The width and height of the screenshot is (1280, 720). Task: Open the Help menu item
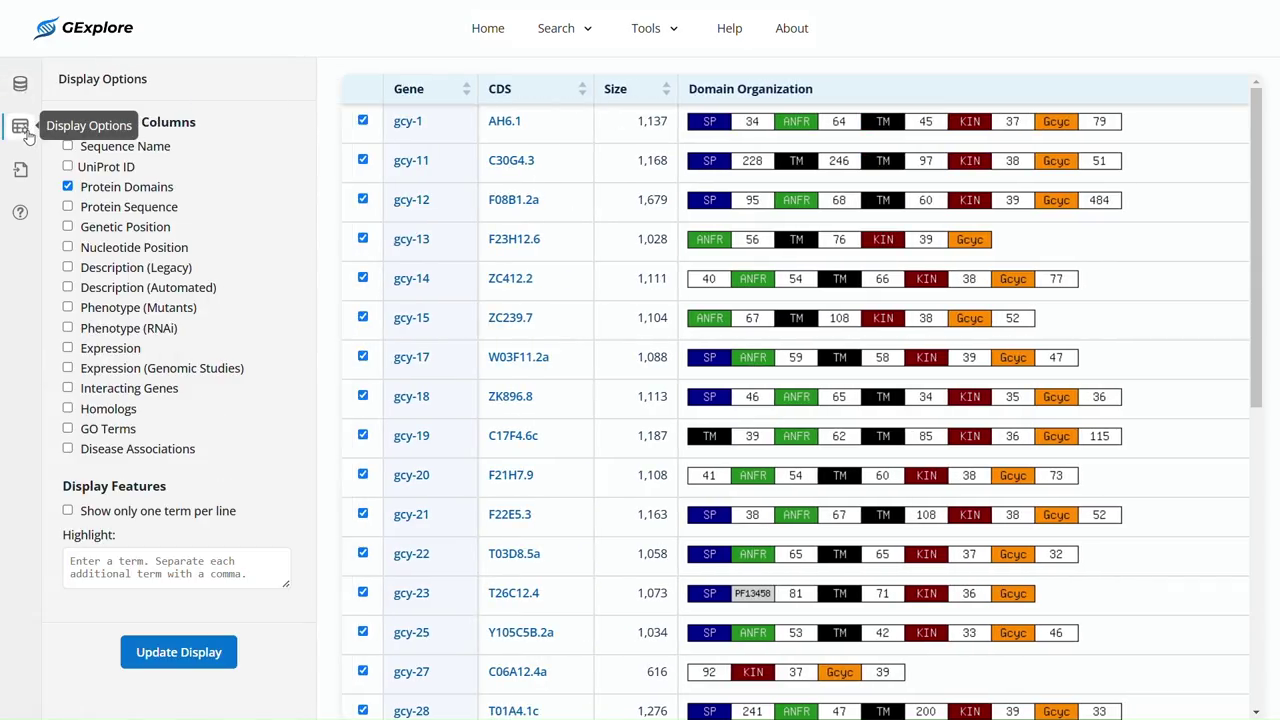click(729, 28)
